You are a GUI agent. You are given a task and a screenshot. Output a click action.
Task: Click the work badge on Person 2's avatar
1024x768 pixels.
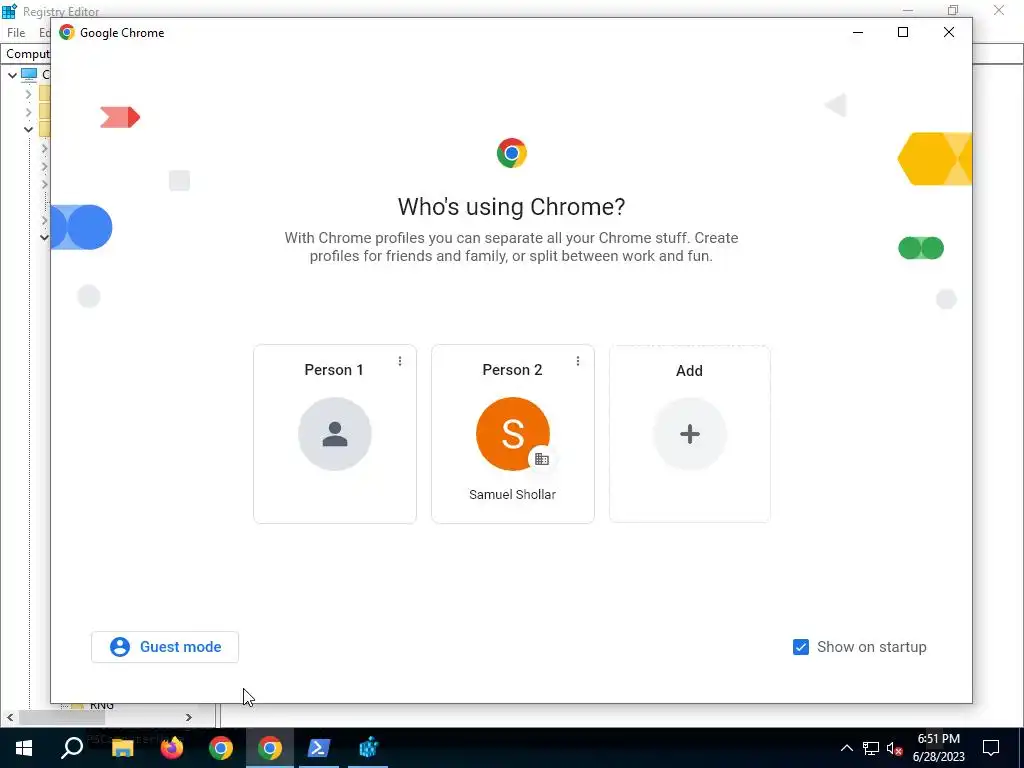[541, 458]
